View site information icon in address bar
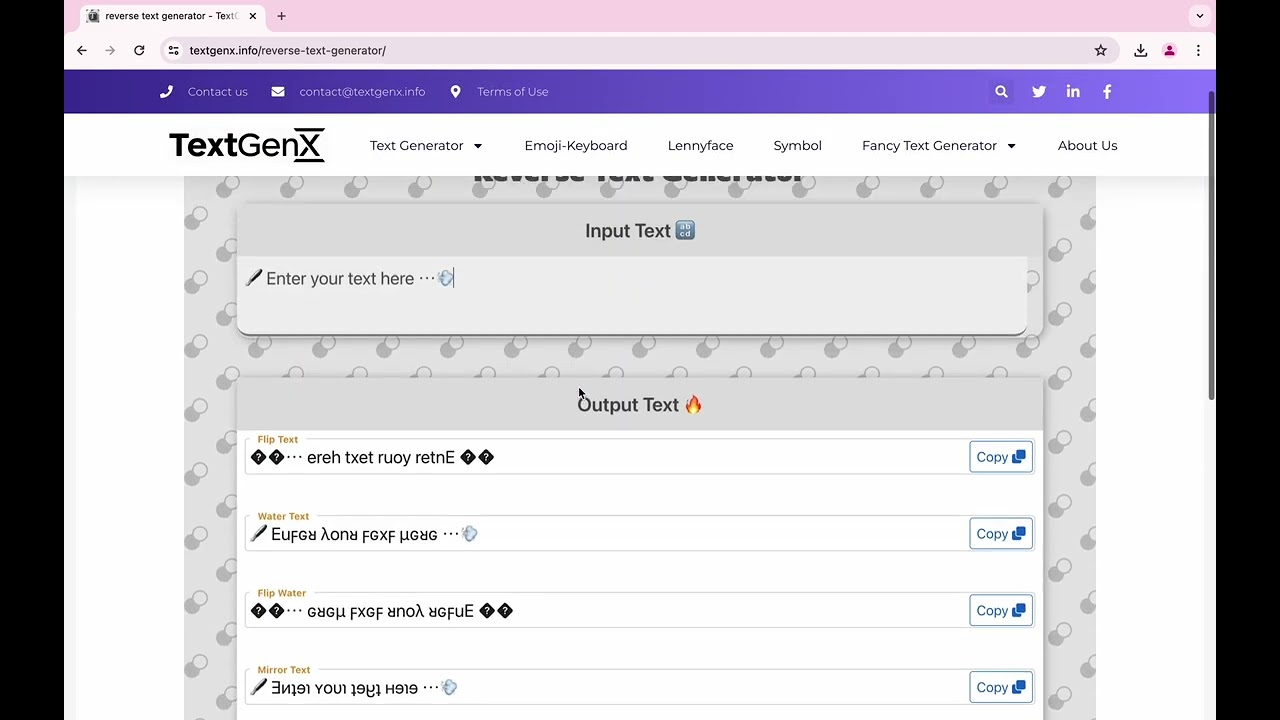 coord(173,50)
